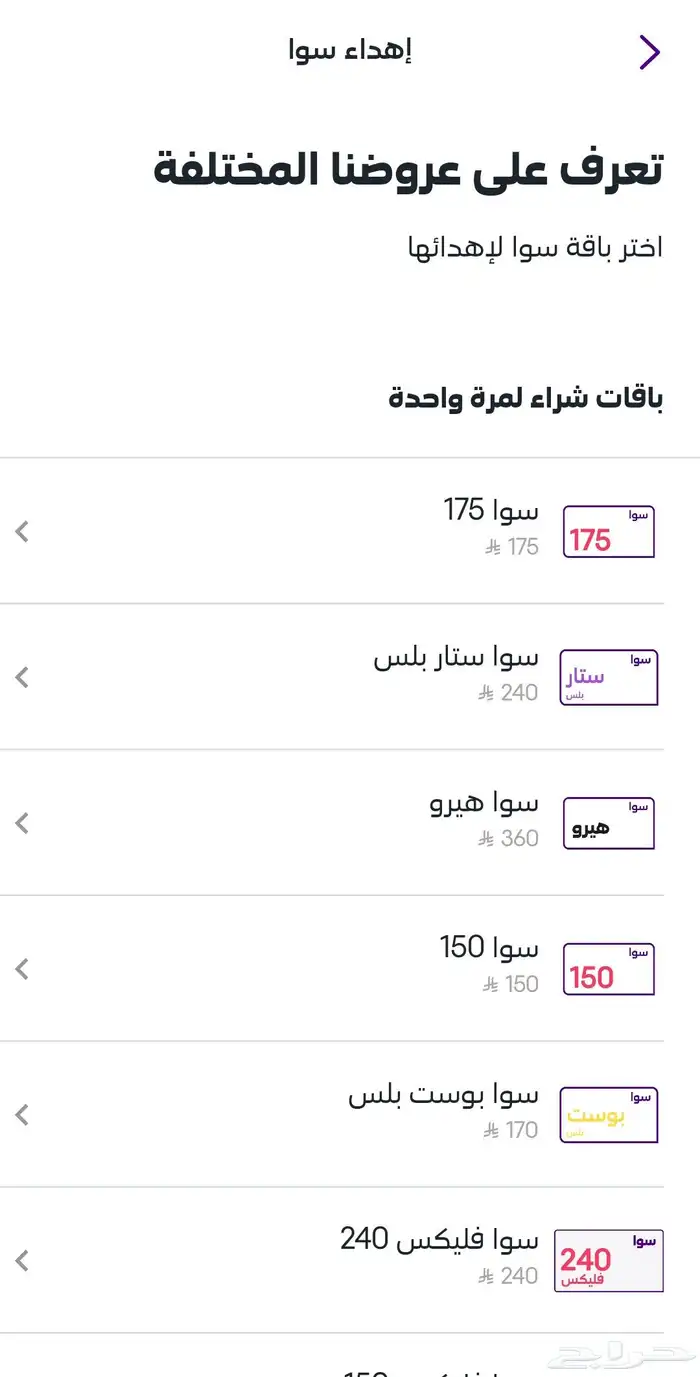
Task: Tap the purple back arrow at the top
Action: coord(650,50)
